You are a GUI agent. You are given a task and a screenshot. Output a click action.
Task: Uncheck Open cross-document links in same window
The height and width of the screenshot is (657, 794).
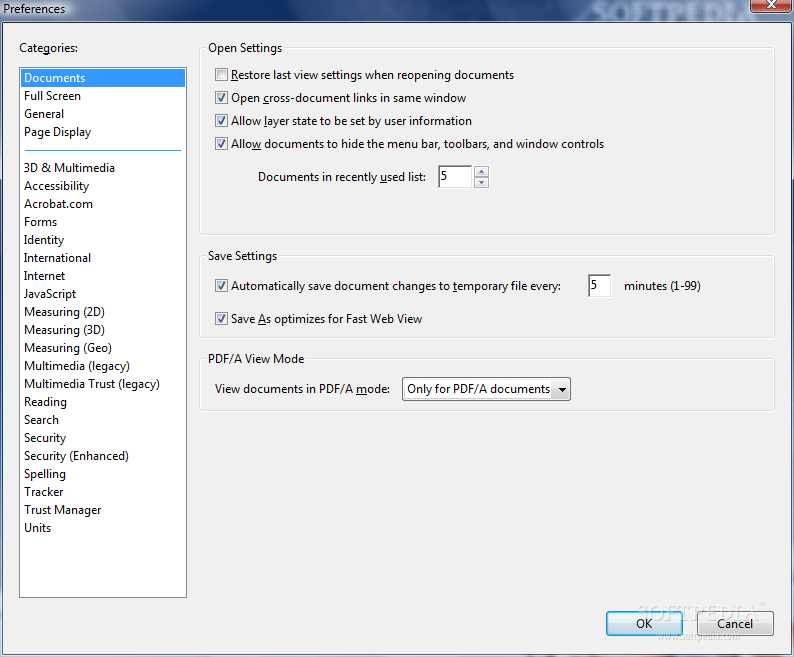point(221,98)
